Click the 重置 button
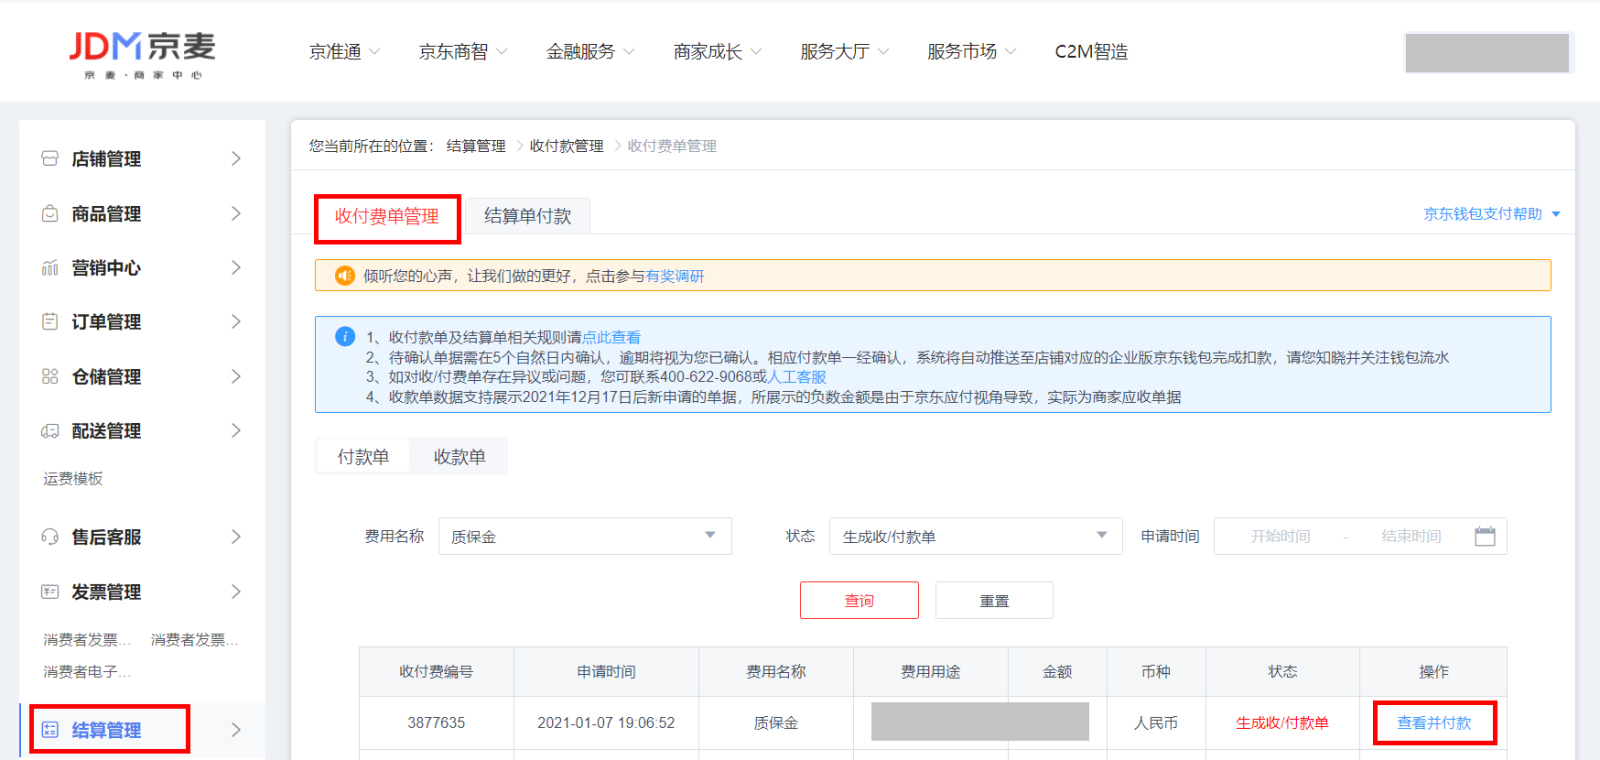This screenshot has width=1600, height=760. [994, 600]
